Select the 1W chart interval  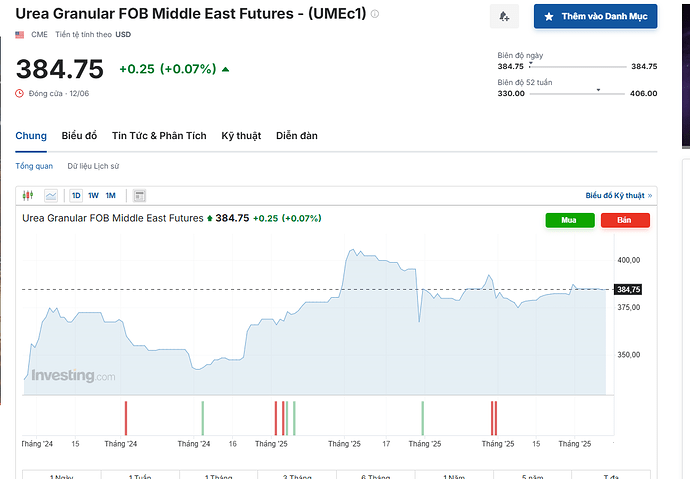click(x=93, y=196)
